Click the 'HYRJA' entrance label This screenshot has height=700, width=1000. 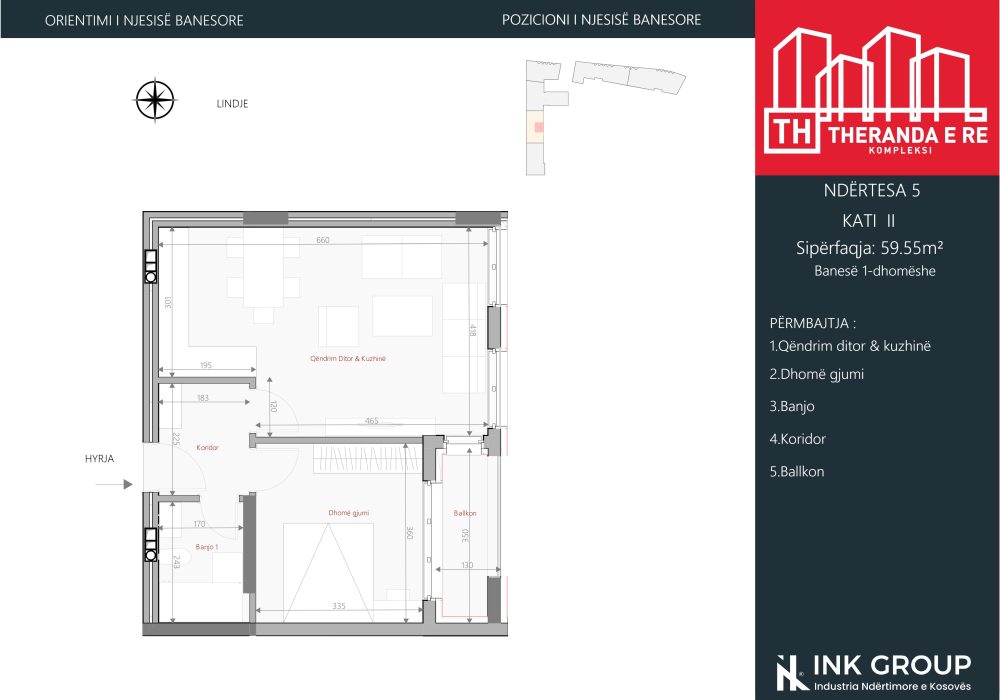99,458
